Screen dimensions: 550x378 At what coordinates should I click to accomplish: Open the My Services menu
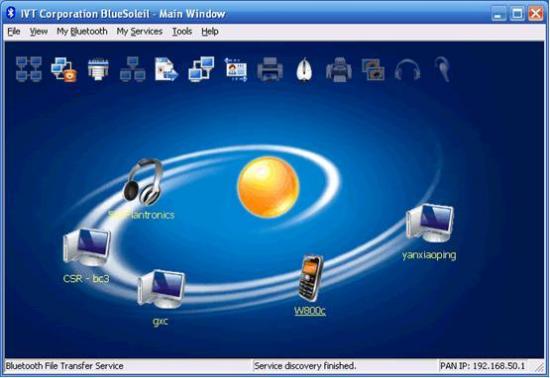140,32
